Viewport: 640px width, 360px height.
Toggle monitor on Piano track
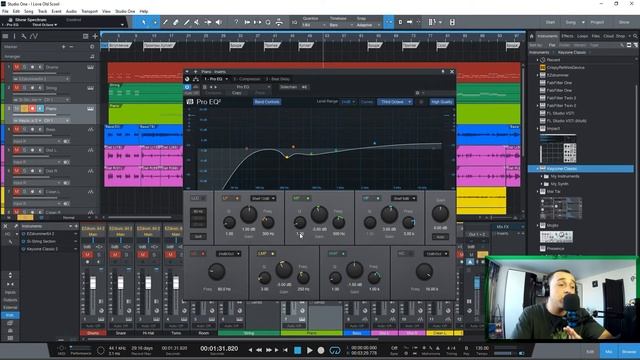click(40, 109)
